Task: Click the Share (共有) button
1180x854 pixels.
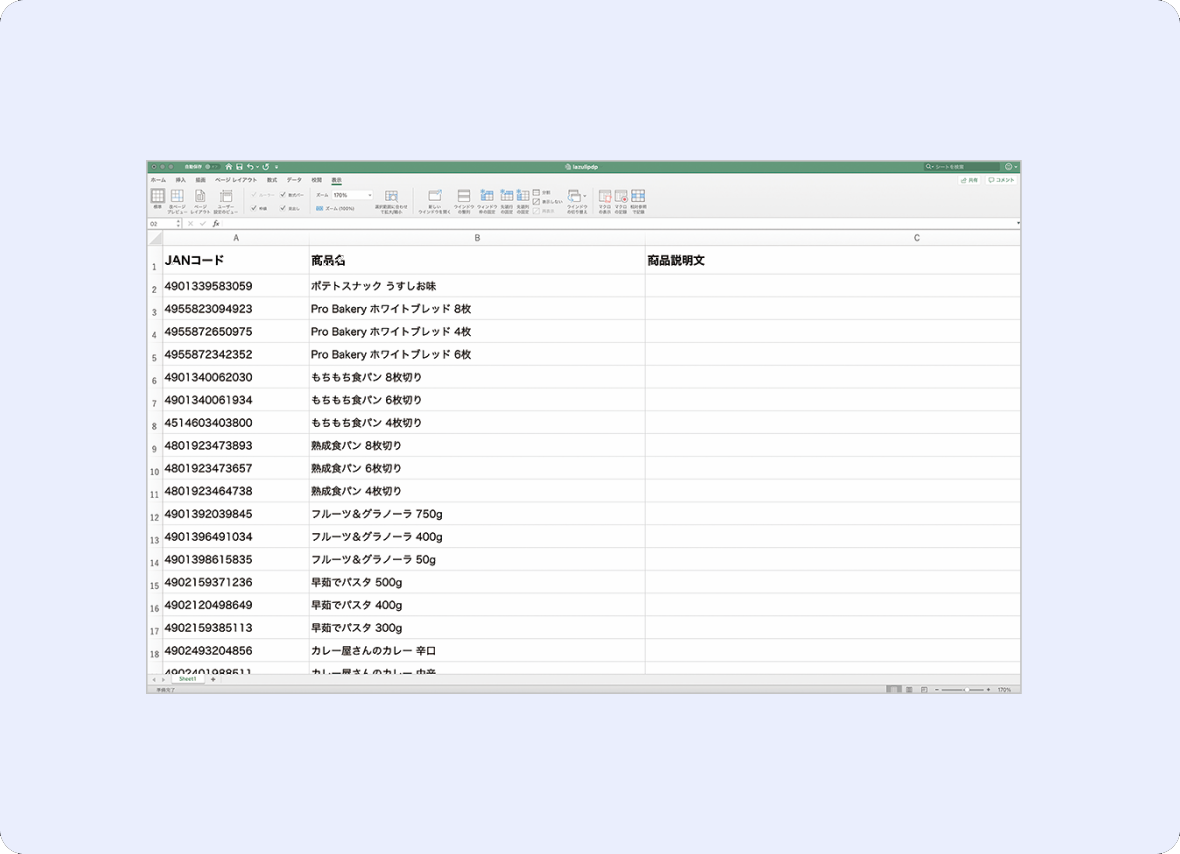Action: point(969,180)
